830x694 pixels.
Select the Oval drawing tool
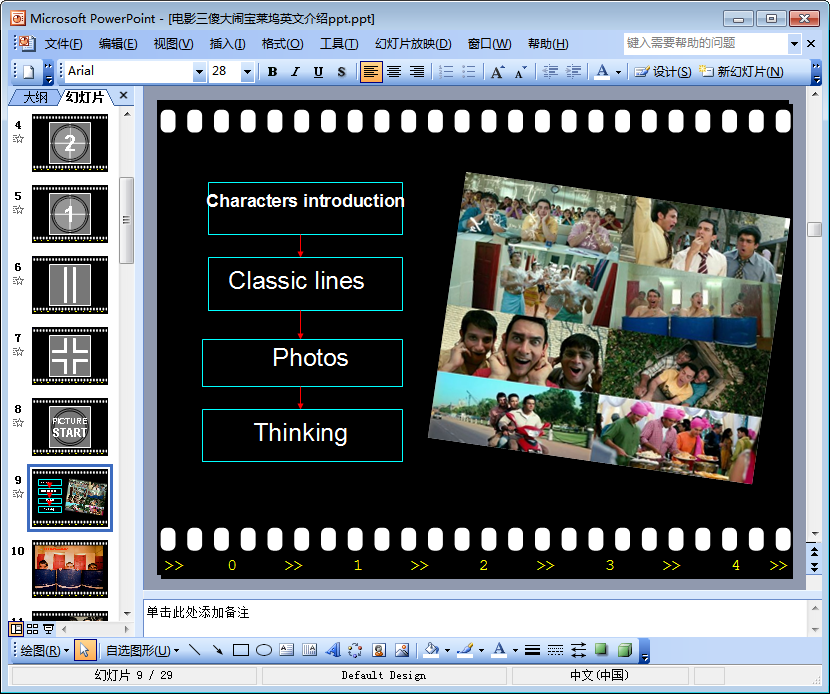(264, 650)
